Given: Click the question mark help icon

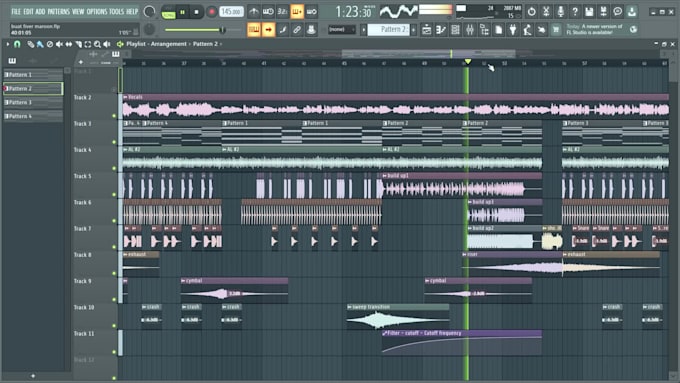Looking at the screenshot, I should [575, 12].
